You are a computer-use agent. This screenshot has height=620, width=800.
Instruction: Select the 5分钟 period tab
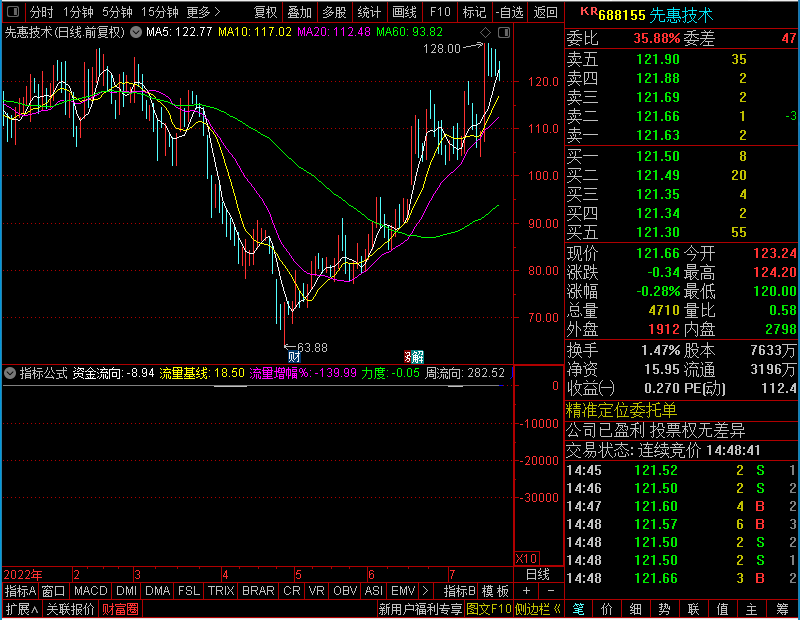click(x=117, y=12)
